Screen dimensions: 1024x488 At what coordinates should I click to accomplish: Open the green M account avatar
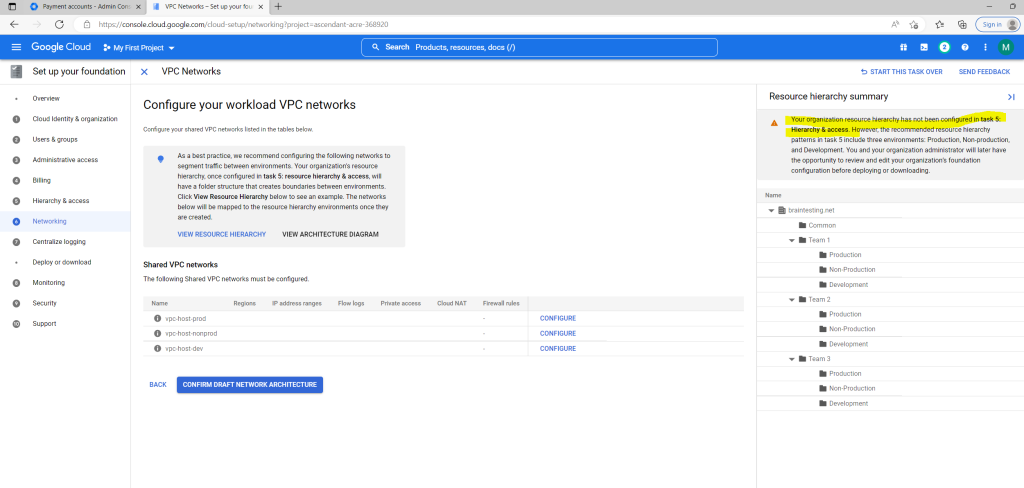[x=1006, y=48]
